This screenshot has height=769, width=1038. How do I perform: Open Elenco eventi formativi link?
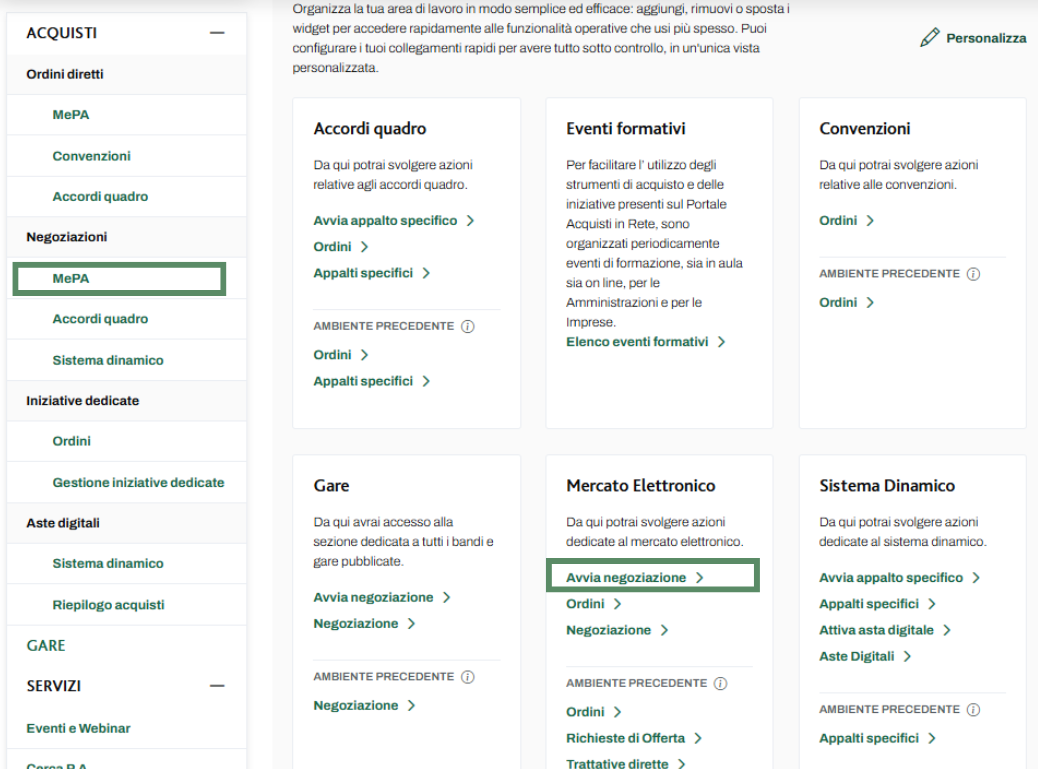pyautogui.click(x=637, y=342)
